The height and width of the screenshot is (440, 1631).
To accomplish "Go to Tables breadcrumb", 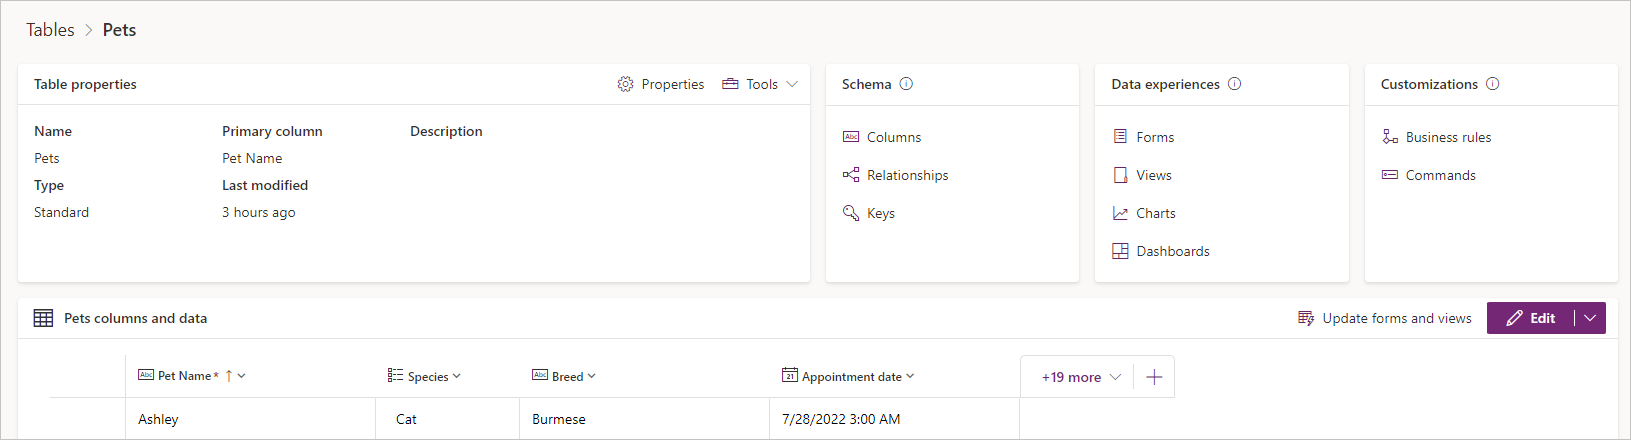I will (x=50, y=30).
